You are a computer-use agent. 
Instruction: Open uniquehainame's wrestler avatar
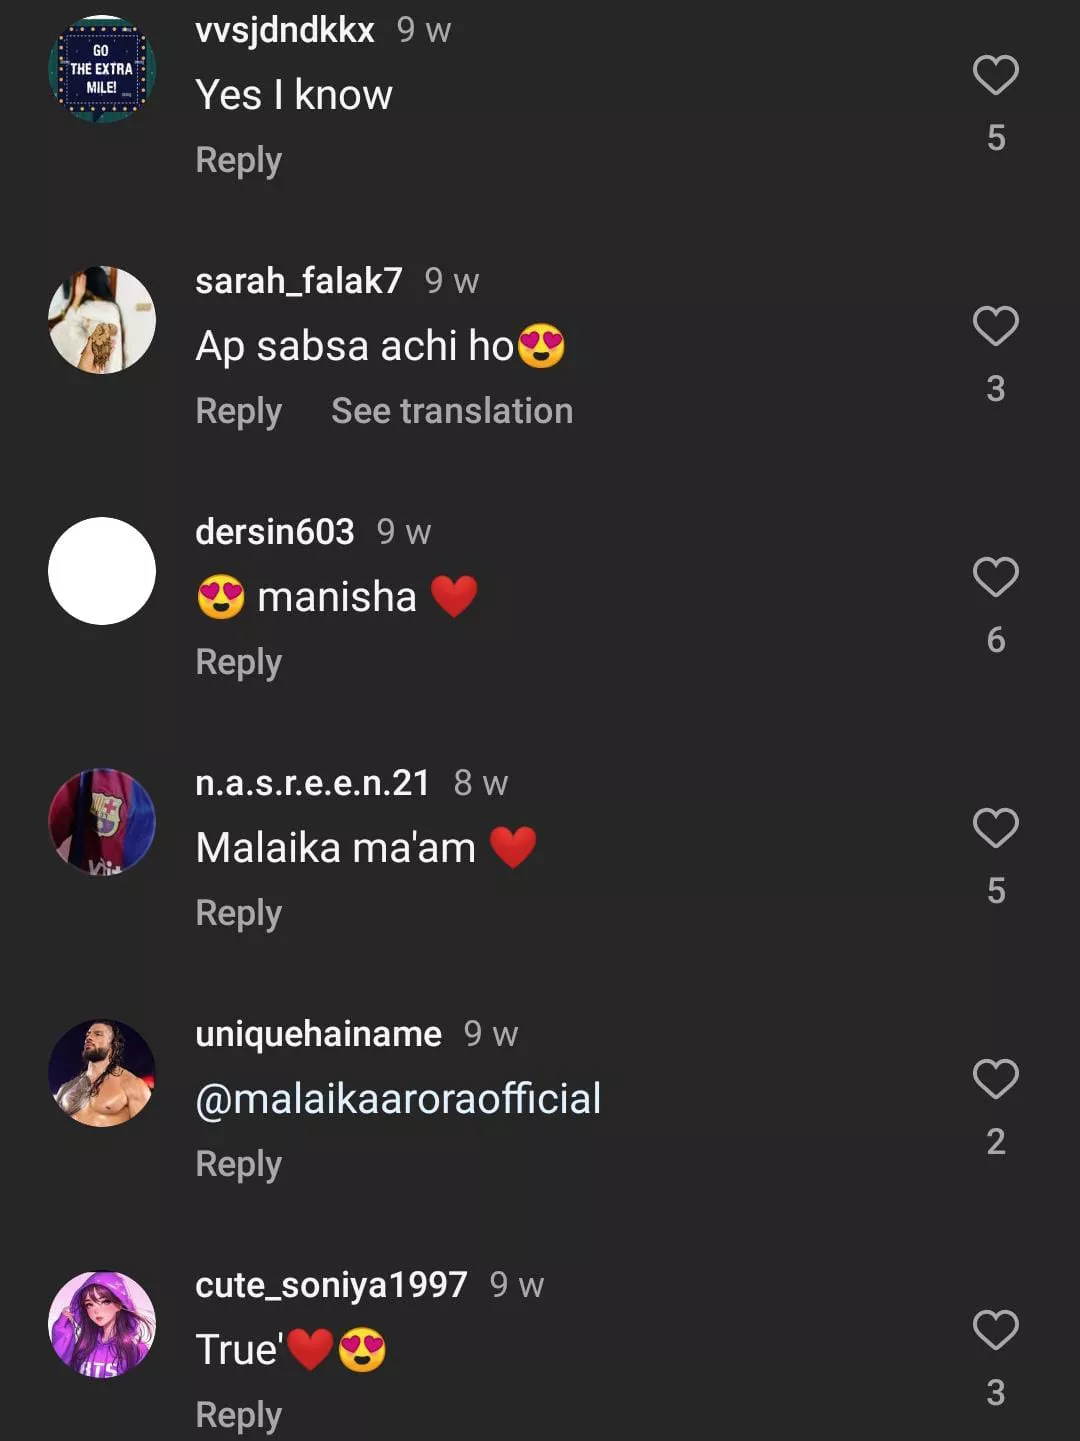click(102, 1073)
